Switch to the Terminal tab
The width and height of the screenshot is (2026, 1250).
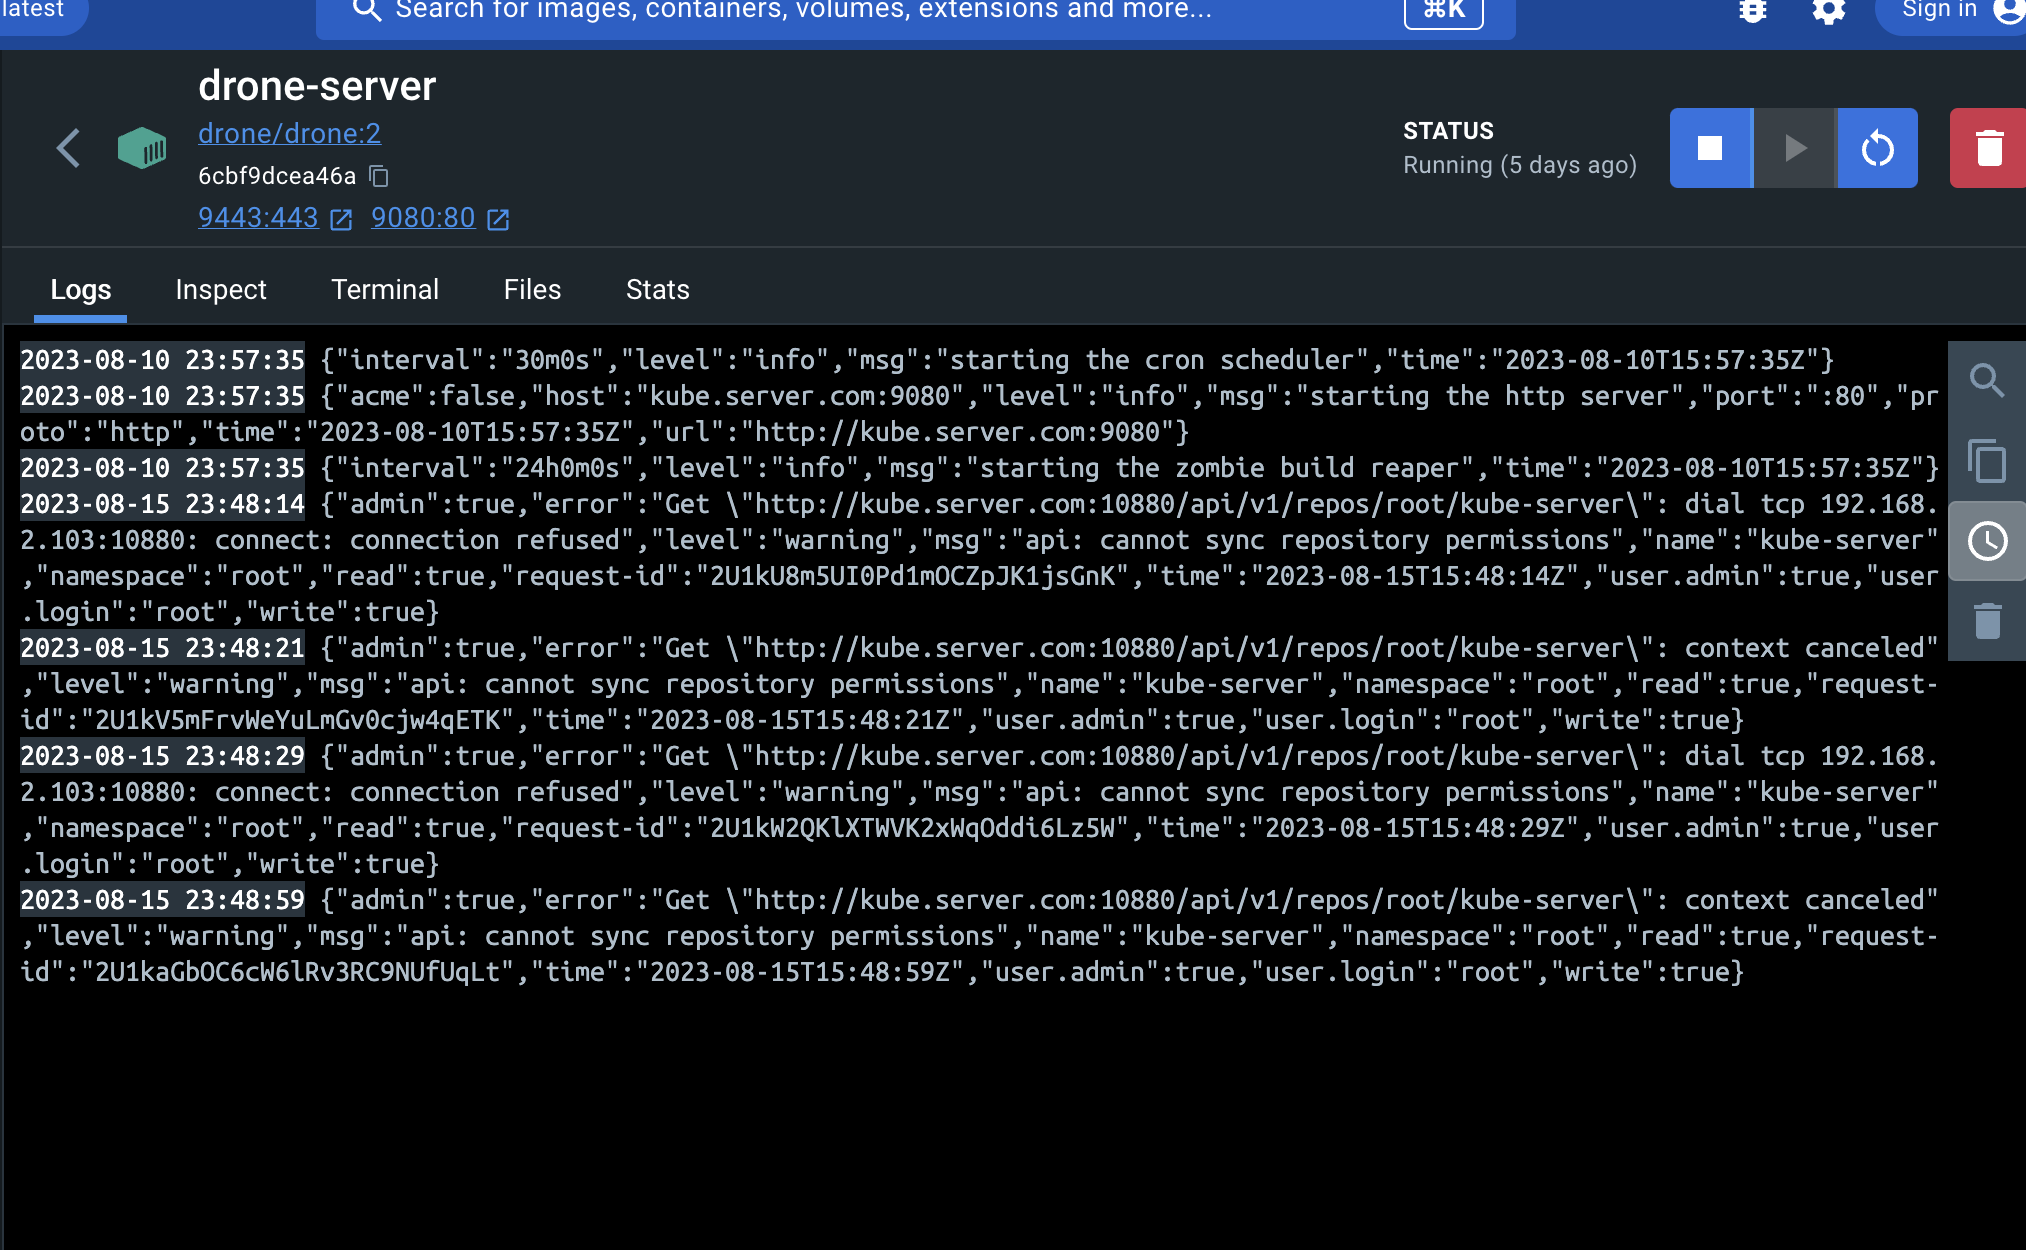point(385,290)
